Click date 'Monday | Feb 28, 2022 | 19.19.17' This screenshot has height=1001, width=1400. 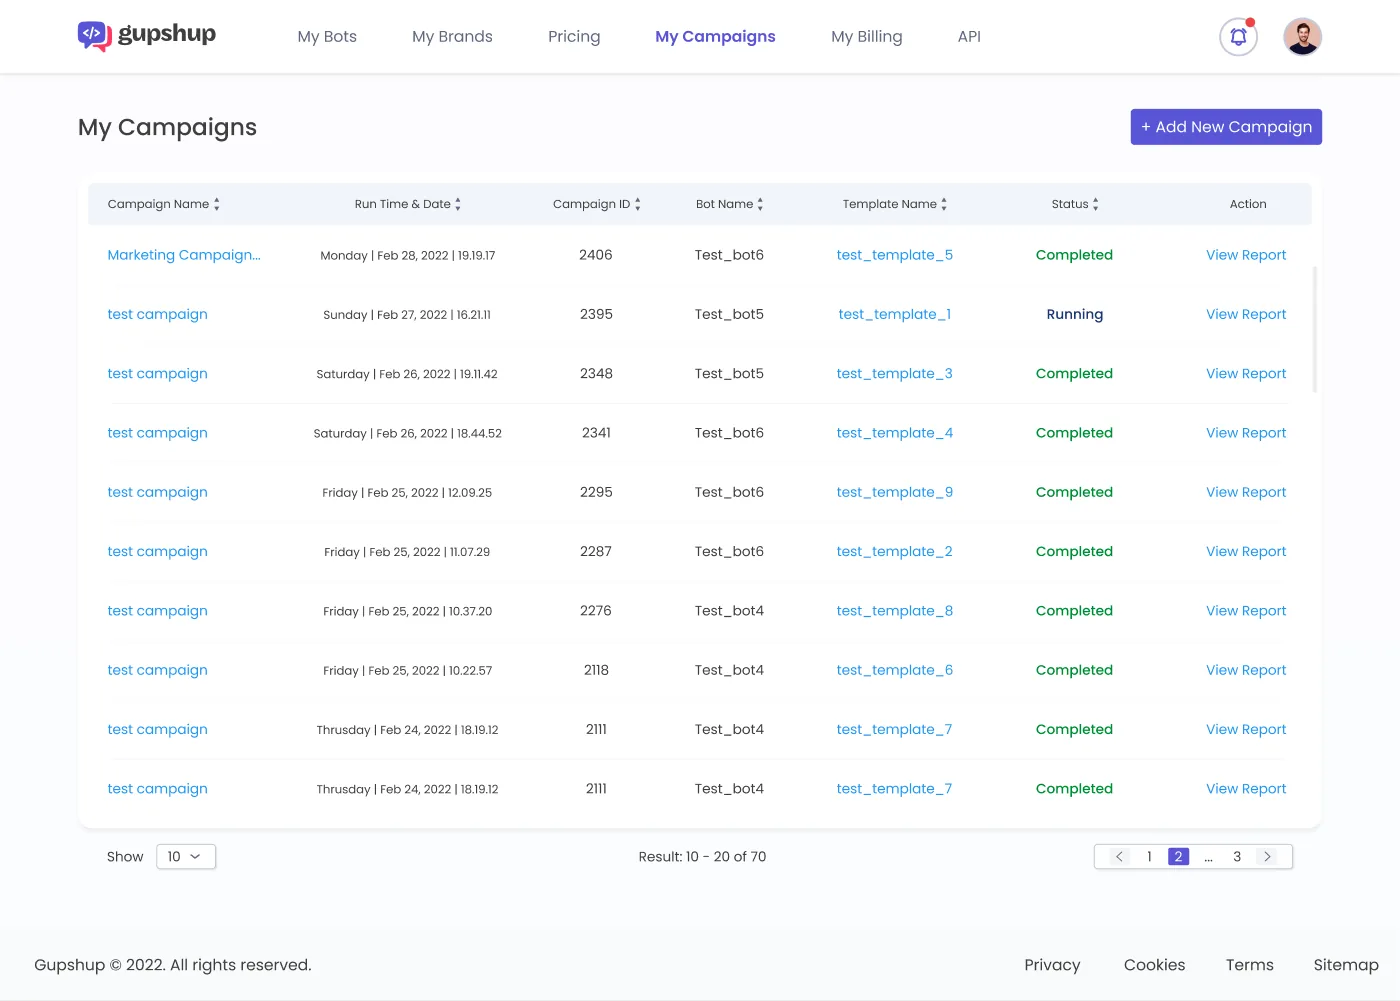(x=408, y=256)
